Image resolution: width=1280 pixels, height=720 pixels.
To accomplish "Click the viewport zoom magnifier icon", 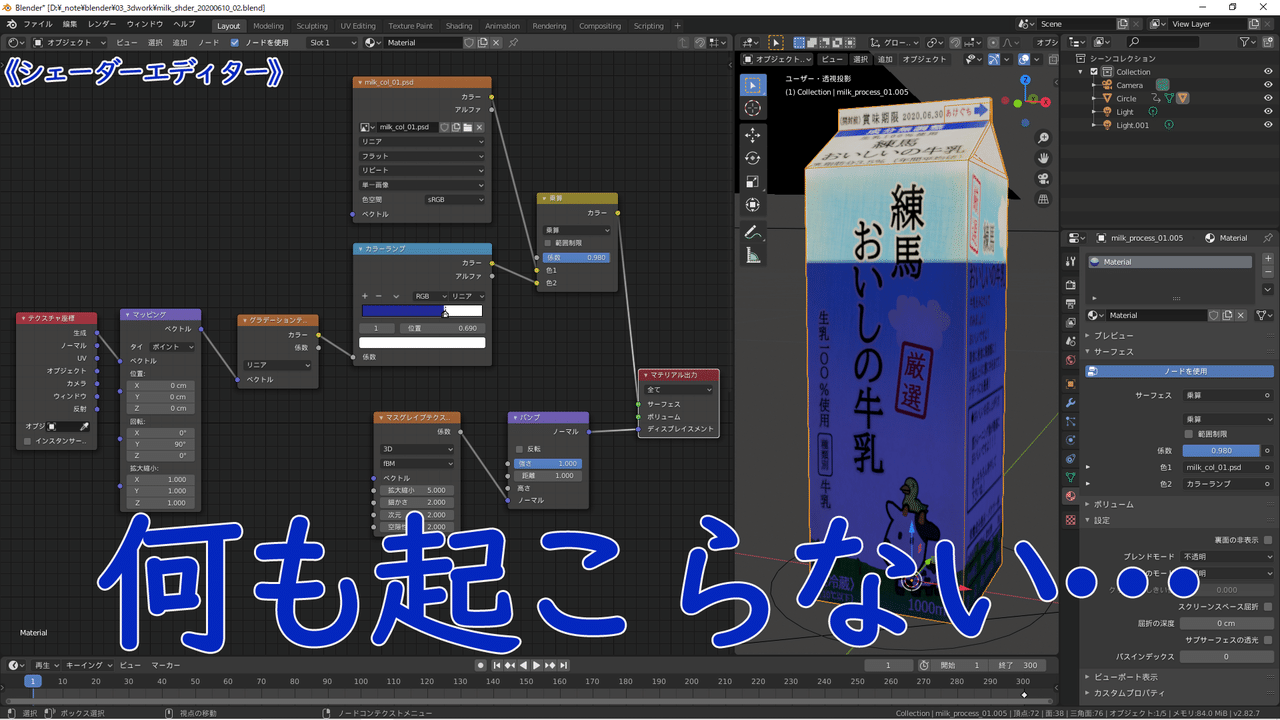I will pyautogui.click(x=1043, y=138).
